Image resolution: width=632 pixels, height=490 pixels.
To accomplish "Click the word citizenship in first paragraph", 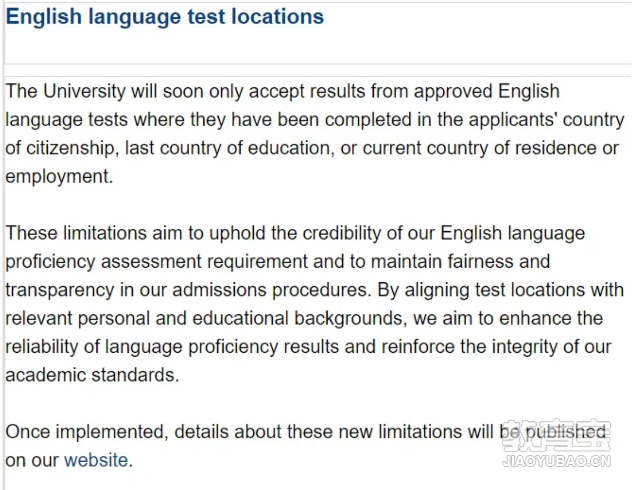I will tap(73, 148).
